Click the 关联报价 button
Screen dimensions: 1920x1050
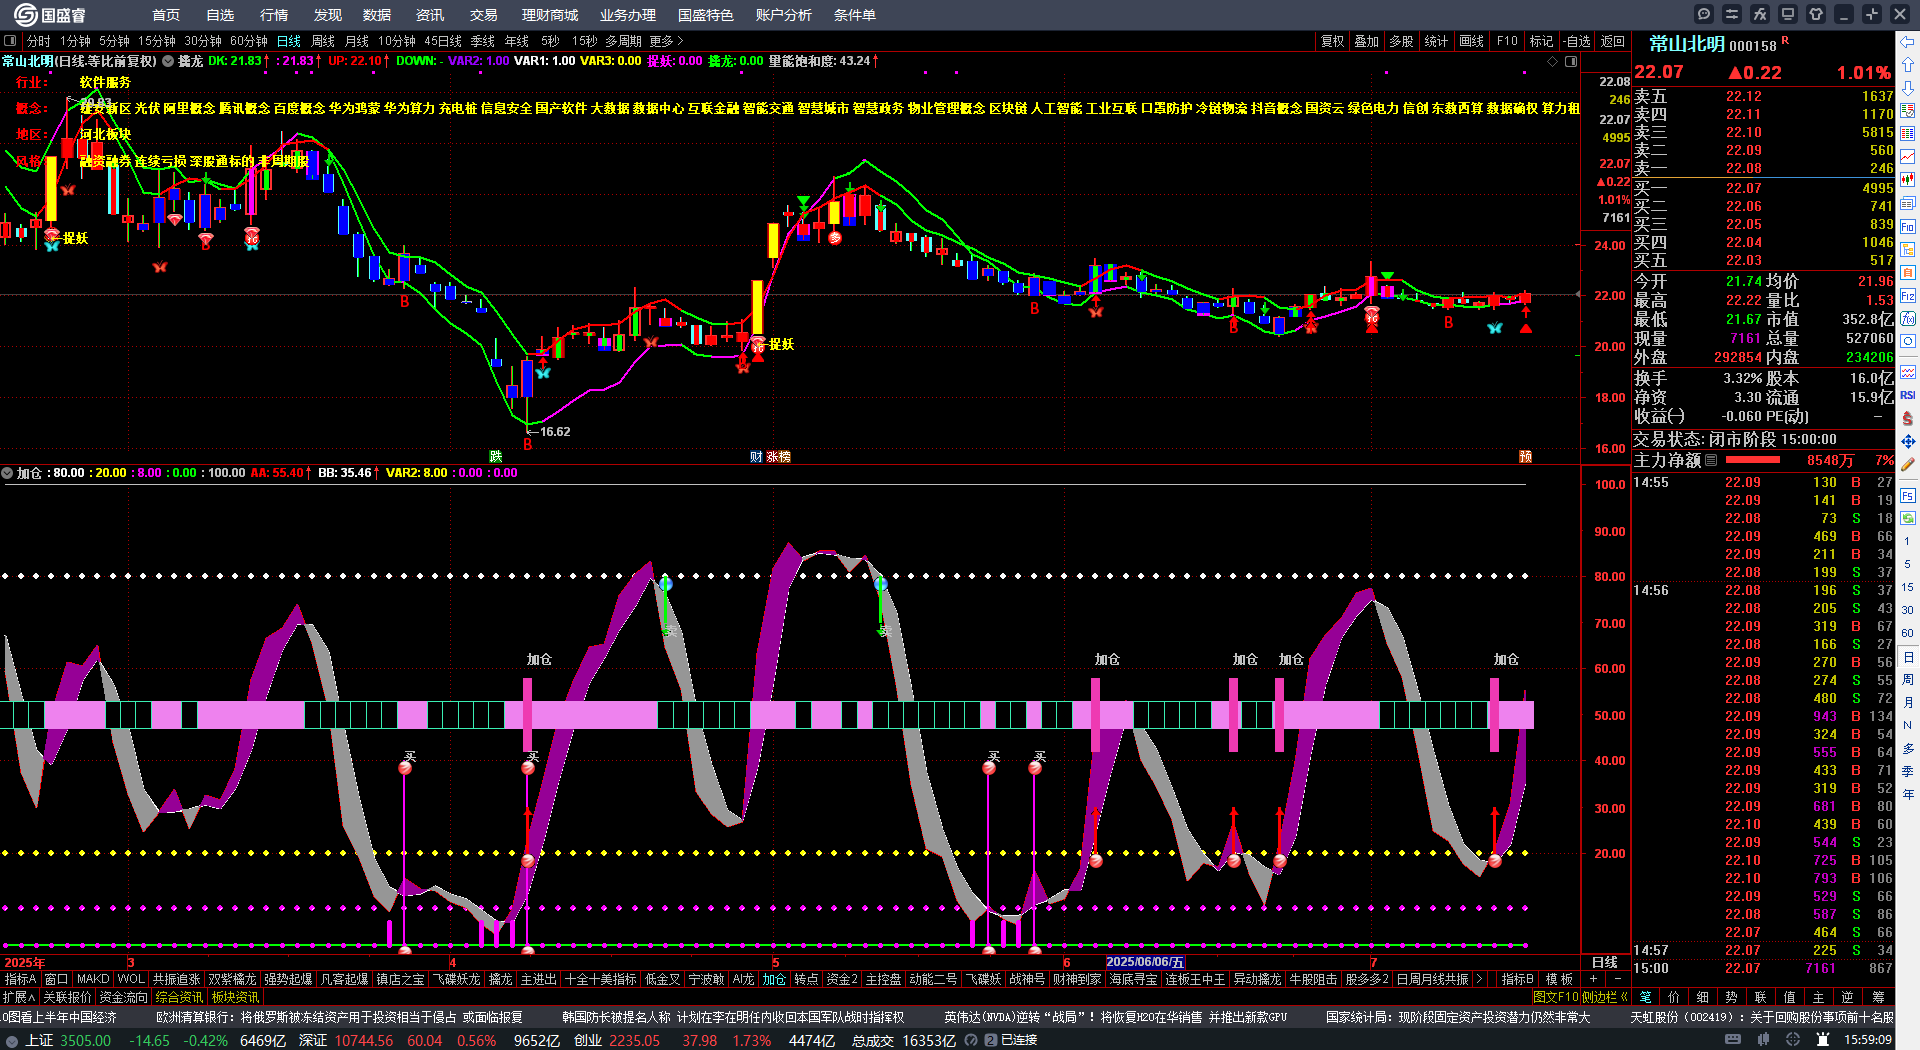(x=67, y=997)
